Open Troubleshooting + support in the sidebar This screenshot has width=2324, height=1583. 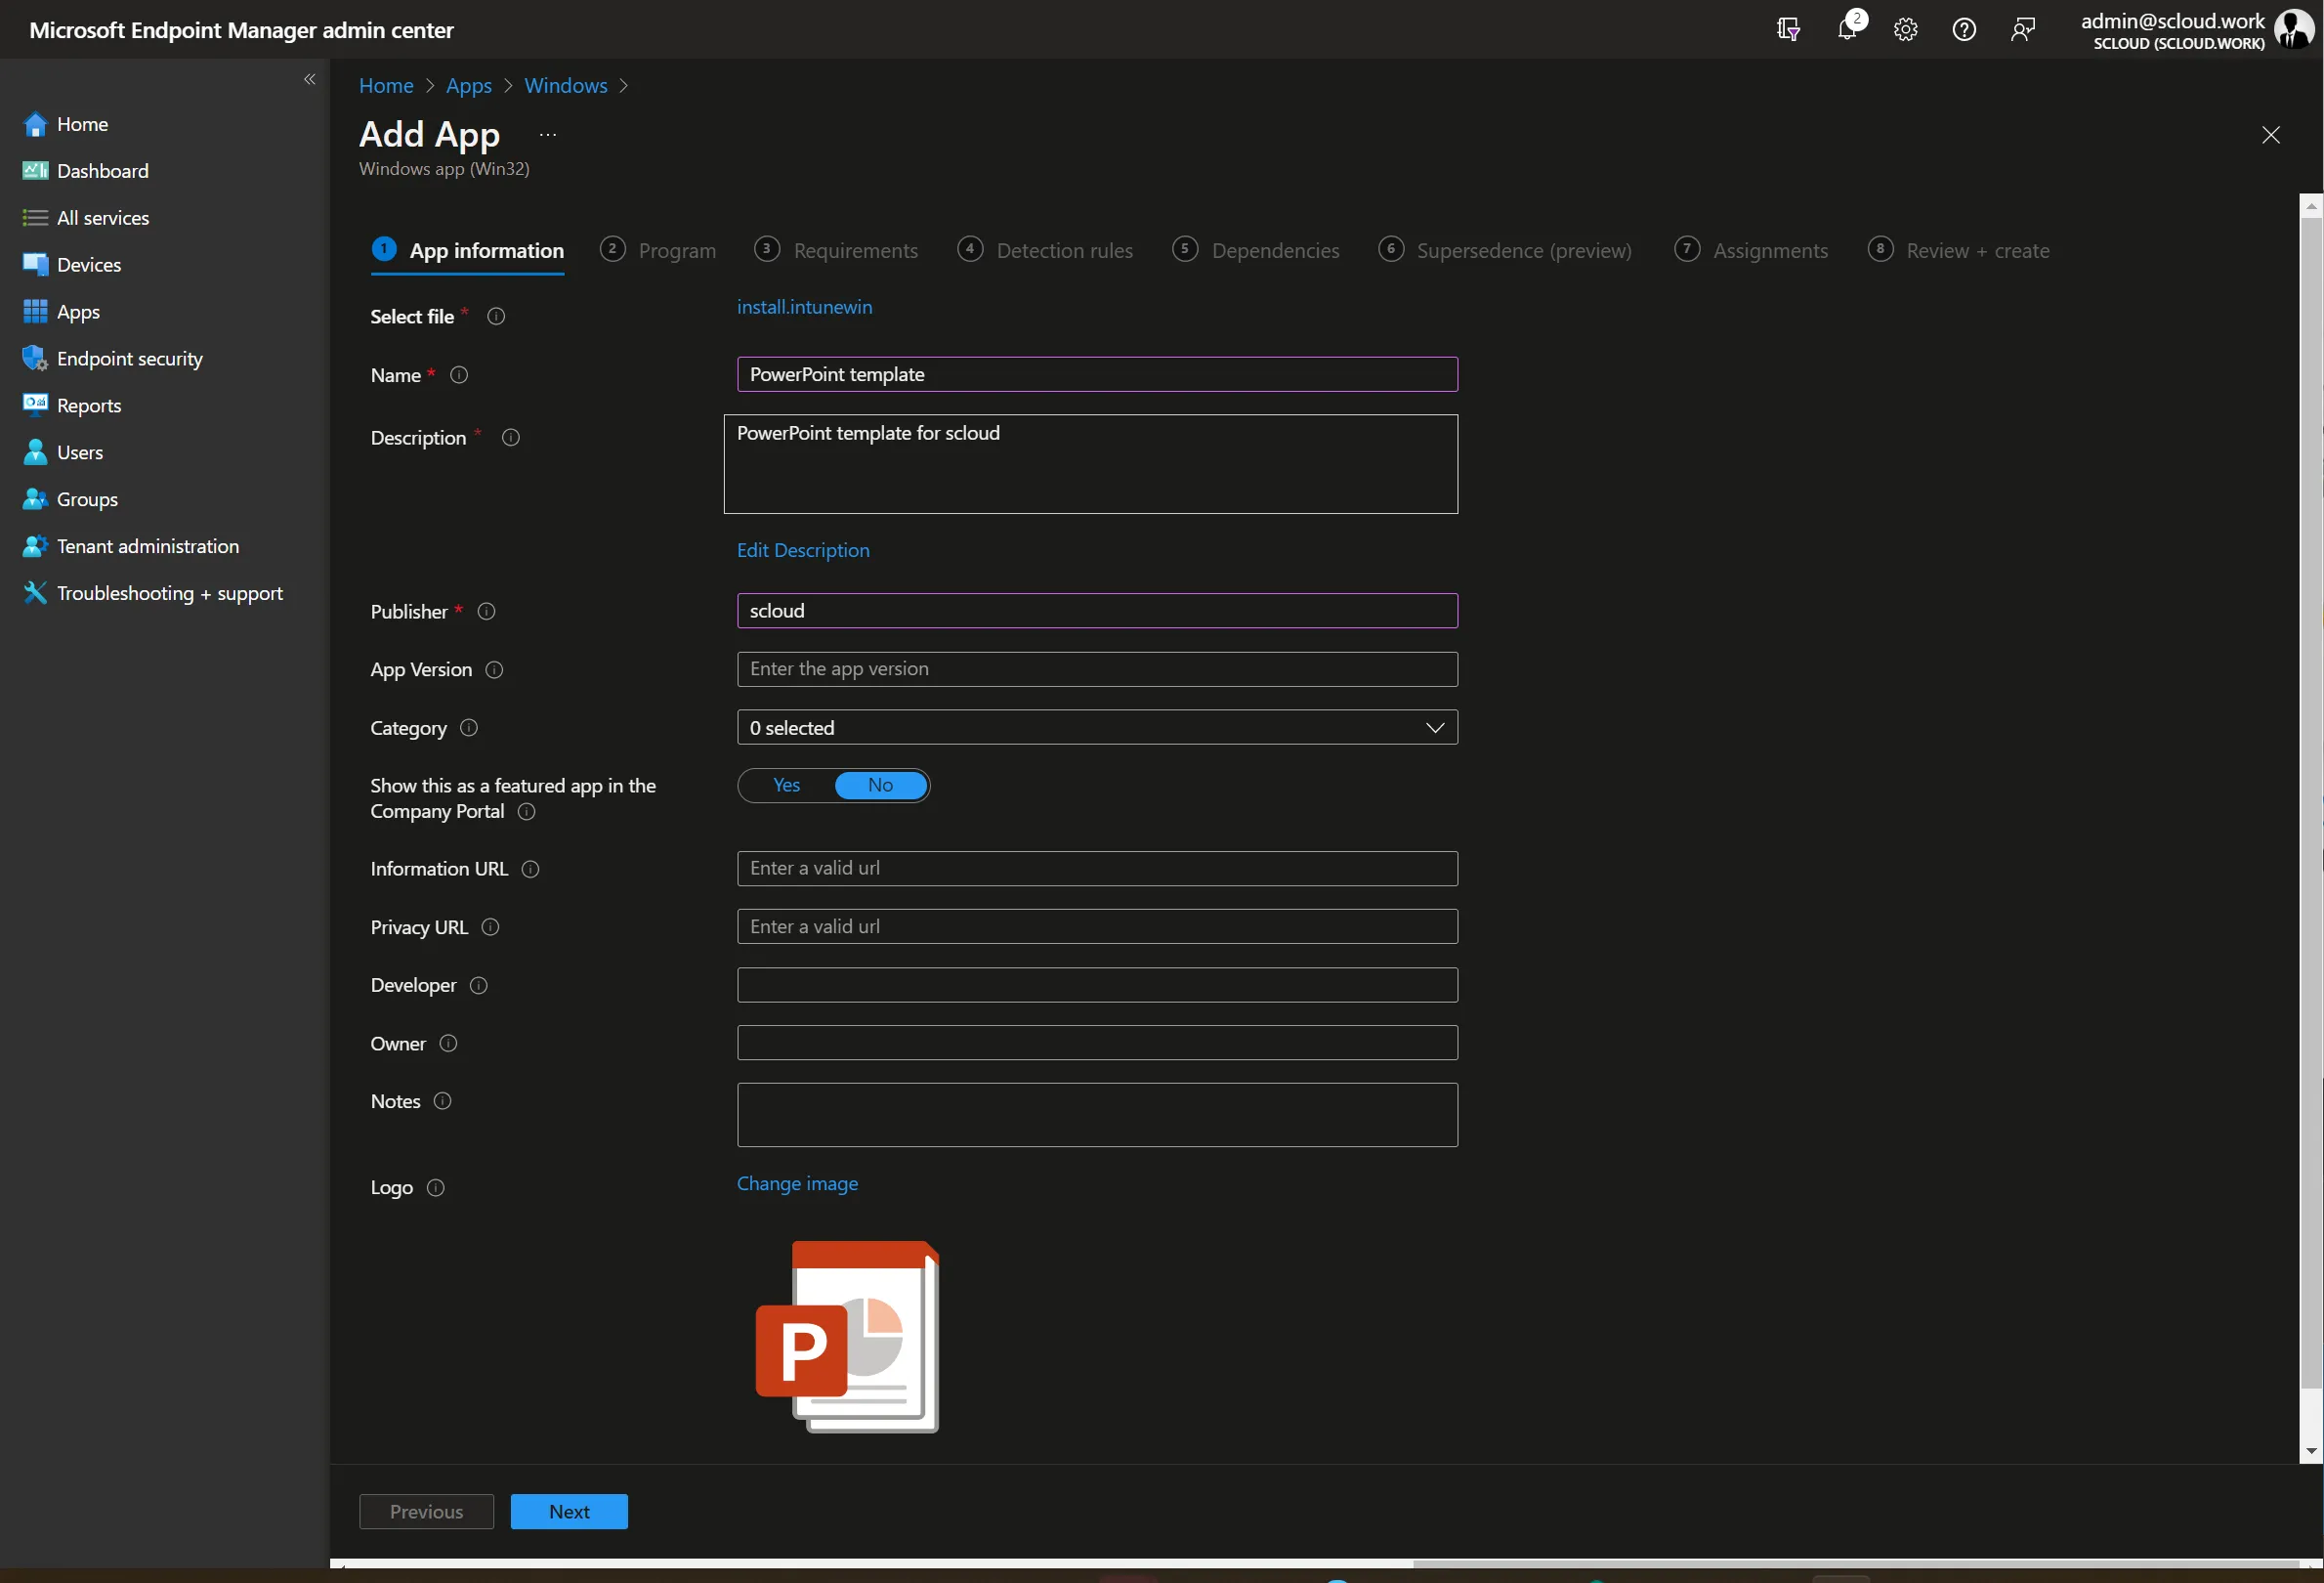click(152, 594)
